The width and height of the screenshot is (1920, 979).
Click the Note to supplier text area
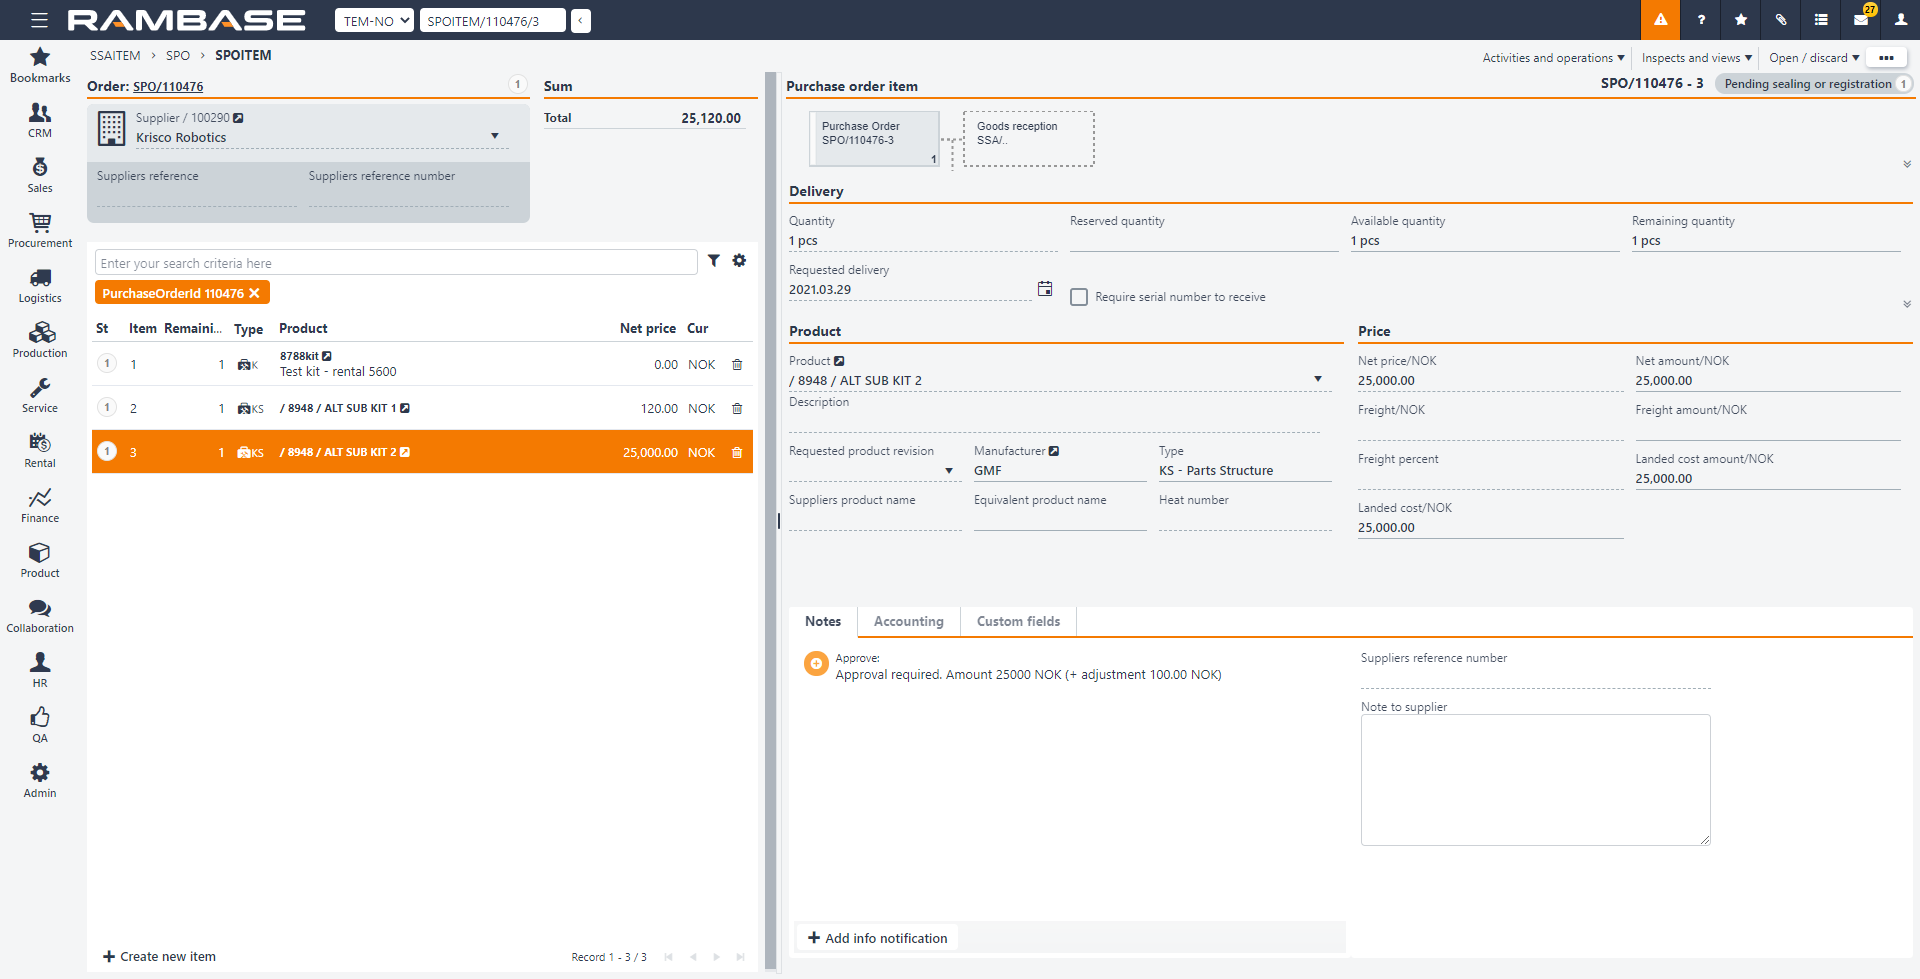1535,780
